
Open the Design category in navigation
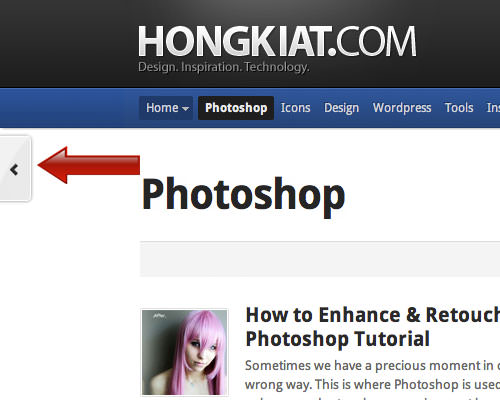click(x=341, y=108)
